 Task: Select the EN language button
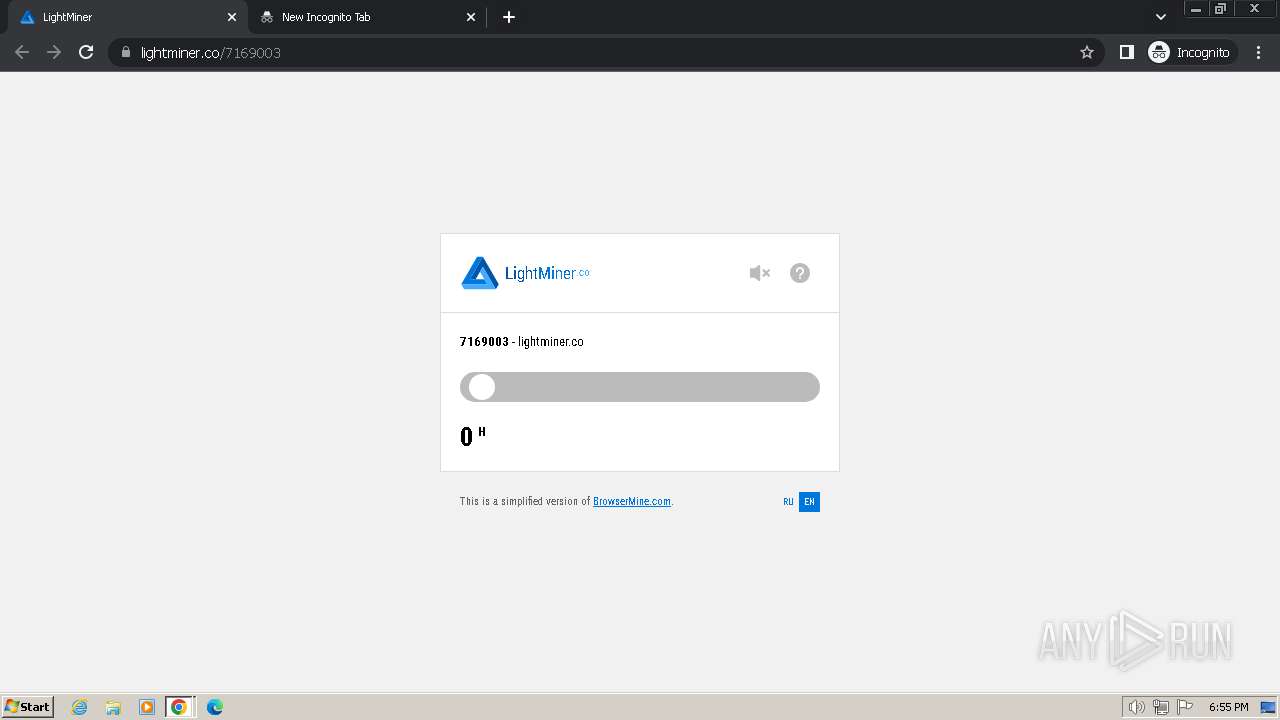click(x=809, y=502)
